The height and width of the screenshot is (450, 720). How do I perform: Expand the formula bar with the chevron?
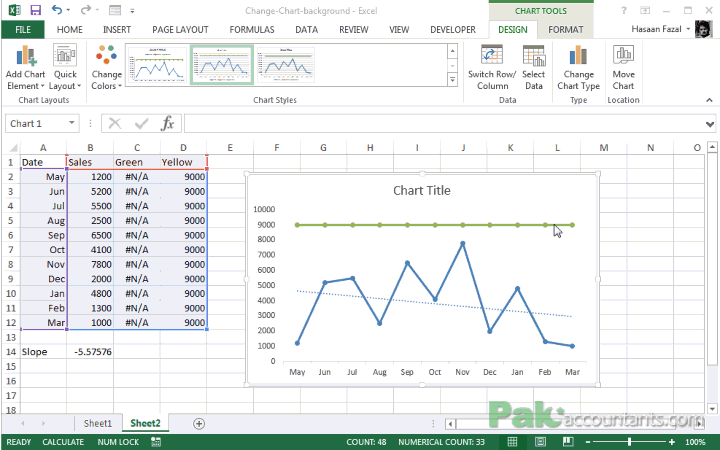pos(710,124)
